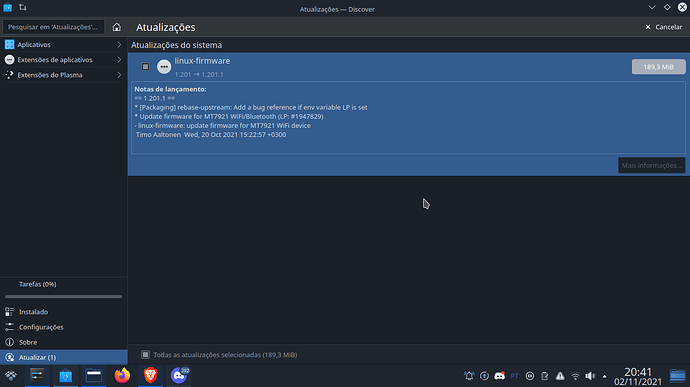Click the linux-firmware package icon
The height and width of the screenshot is (387, 690).
(164, 66)
